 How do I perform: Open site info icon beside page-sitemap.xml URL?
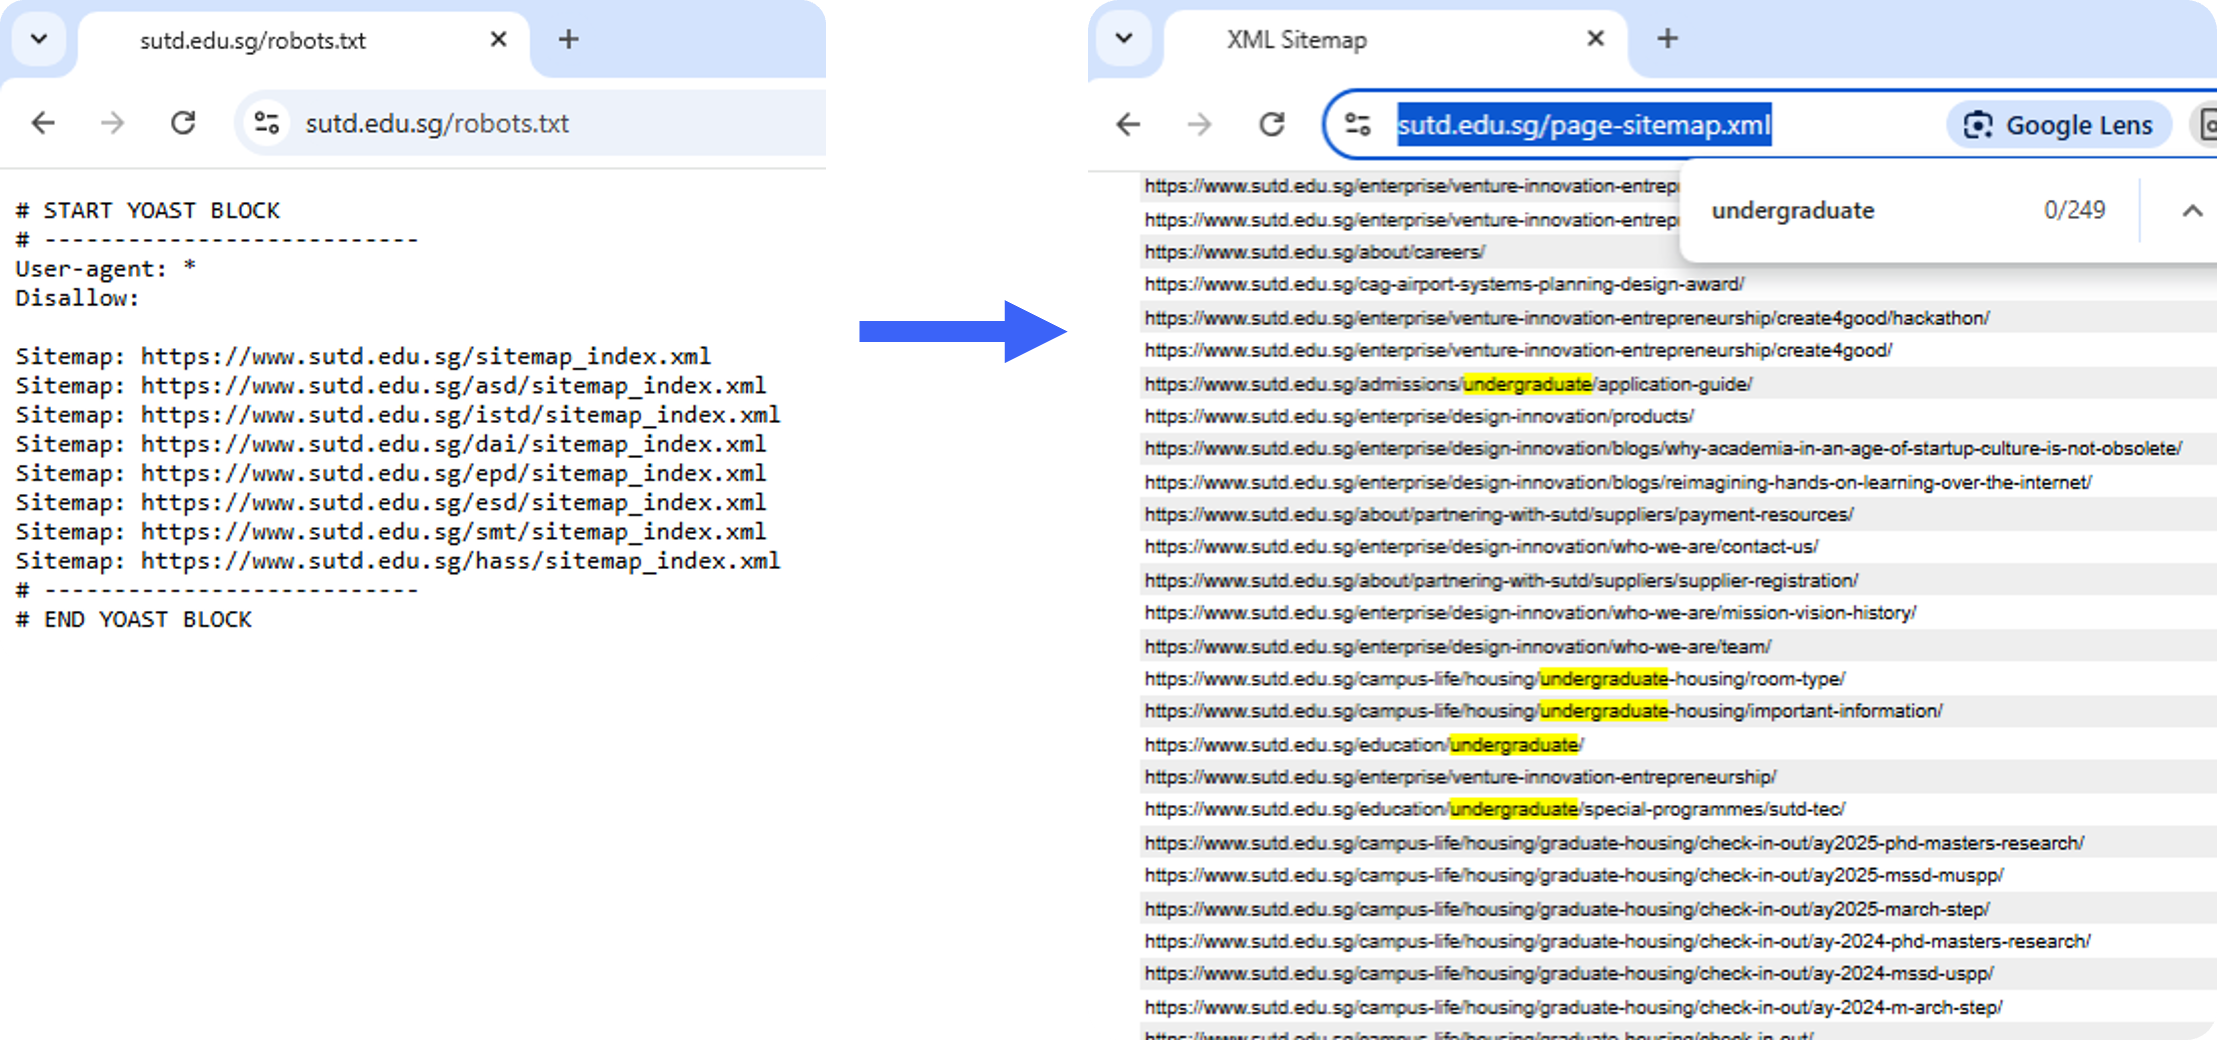pos(1357,125)
